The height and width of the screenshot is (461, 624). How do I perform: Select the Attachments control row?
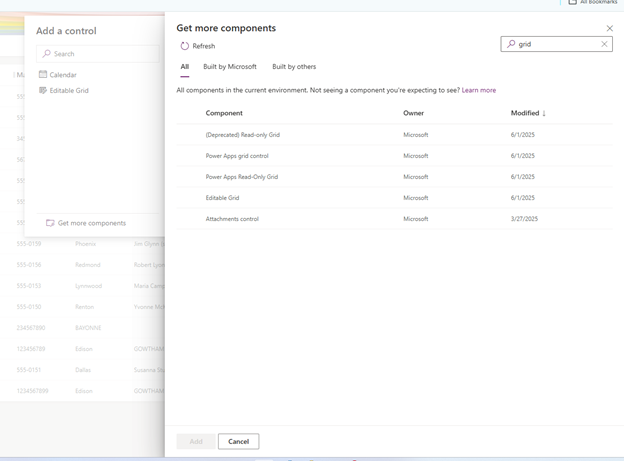point(394,219)
